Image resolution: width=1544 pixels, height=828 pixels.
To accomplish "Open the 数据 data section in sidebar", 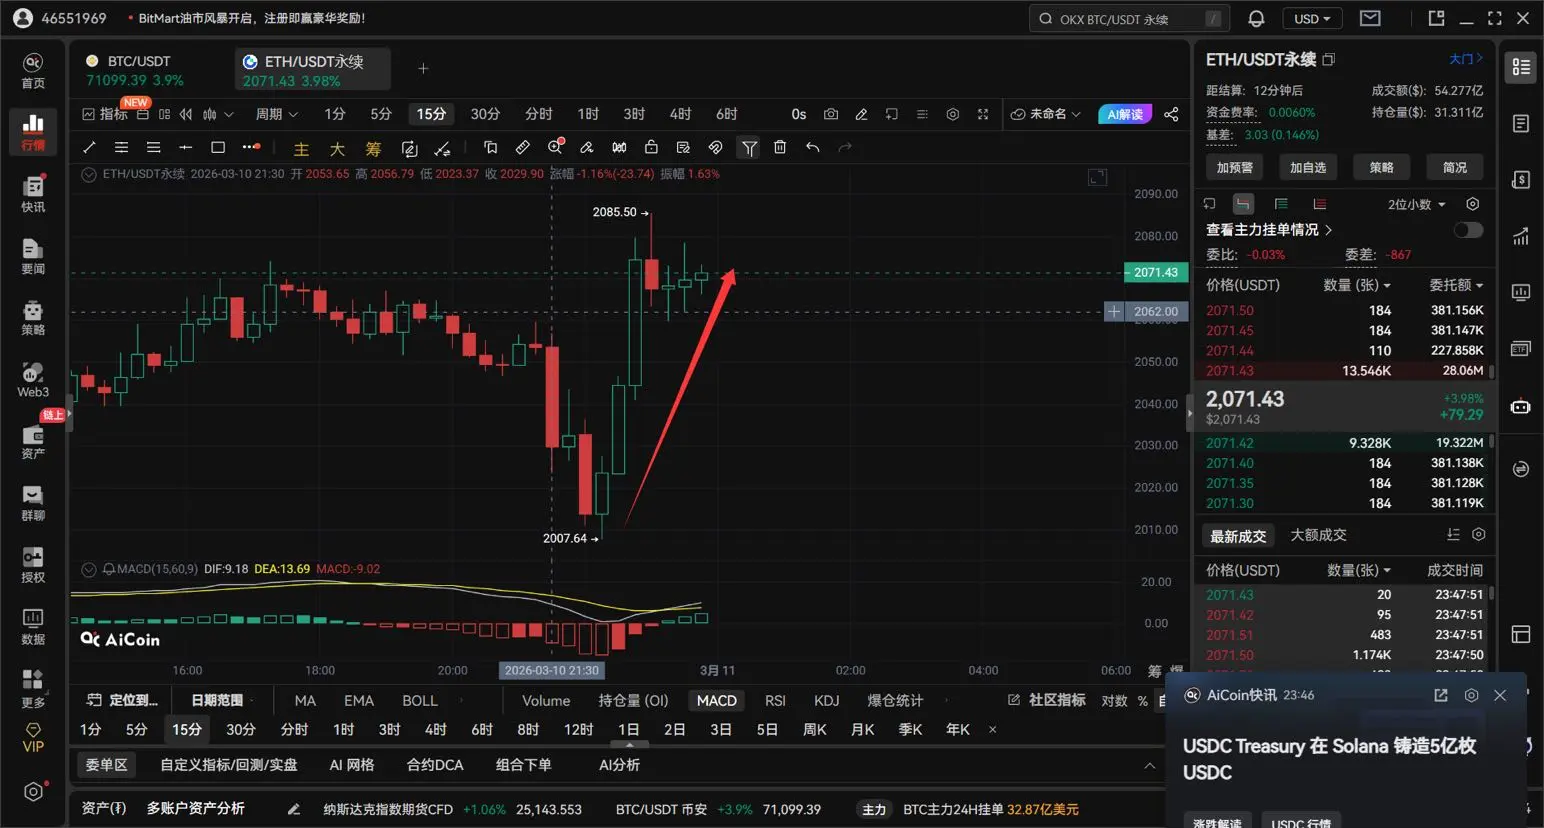I will coord(33,627).
